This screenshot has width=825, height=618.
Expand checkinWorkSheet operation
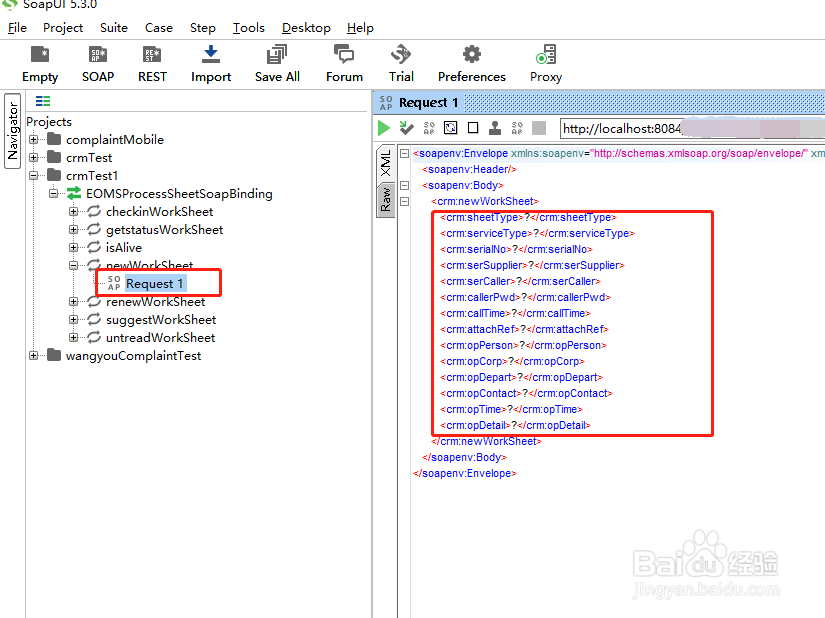point(74,211)
